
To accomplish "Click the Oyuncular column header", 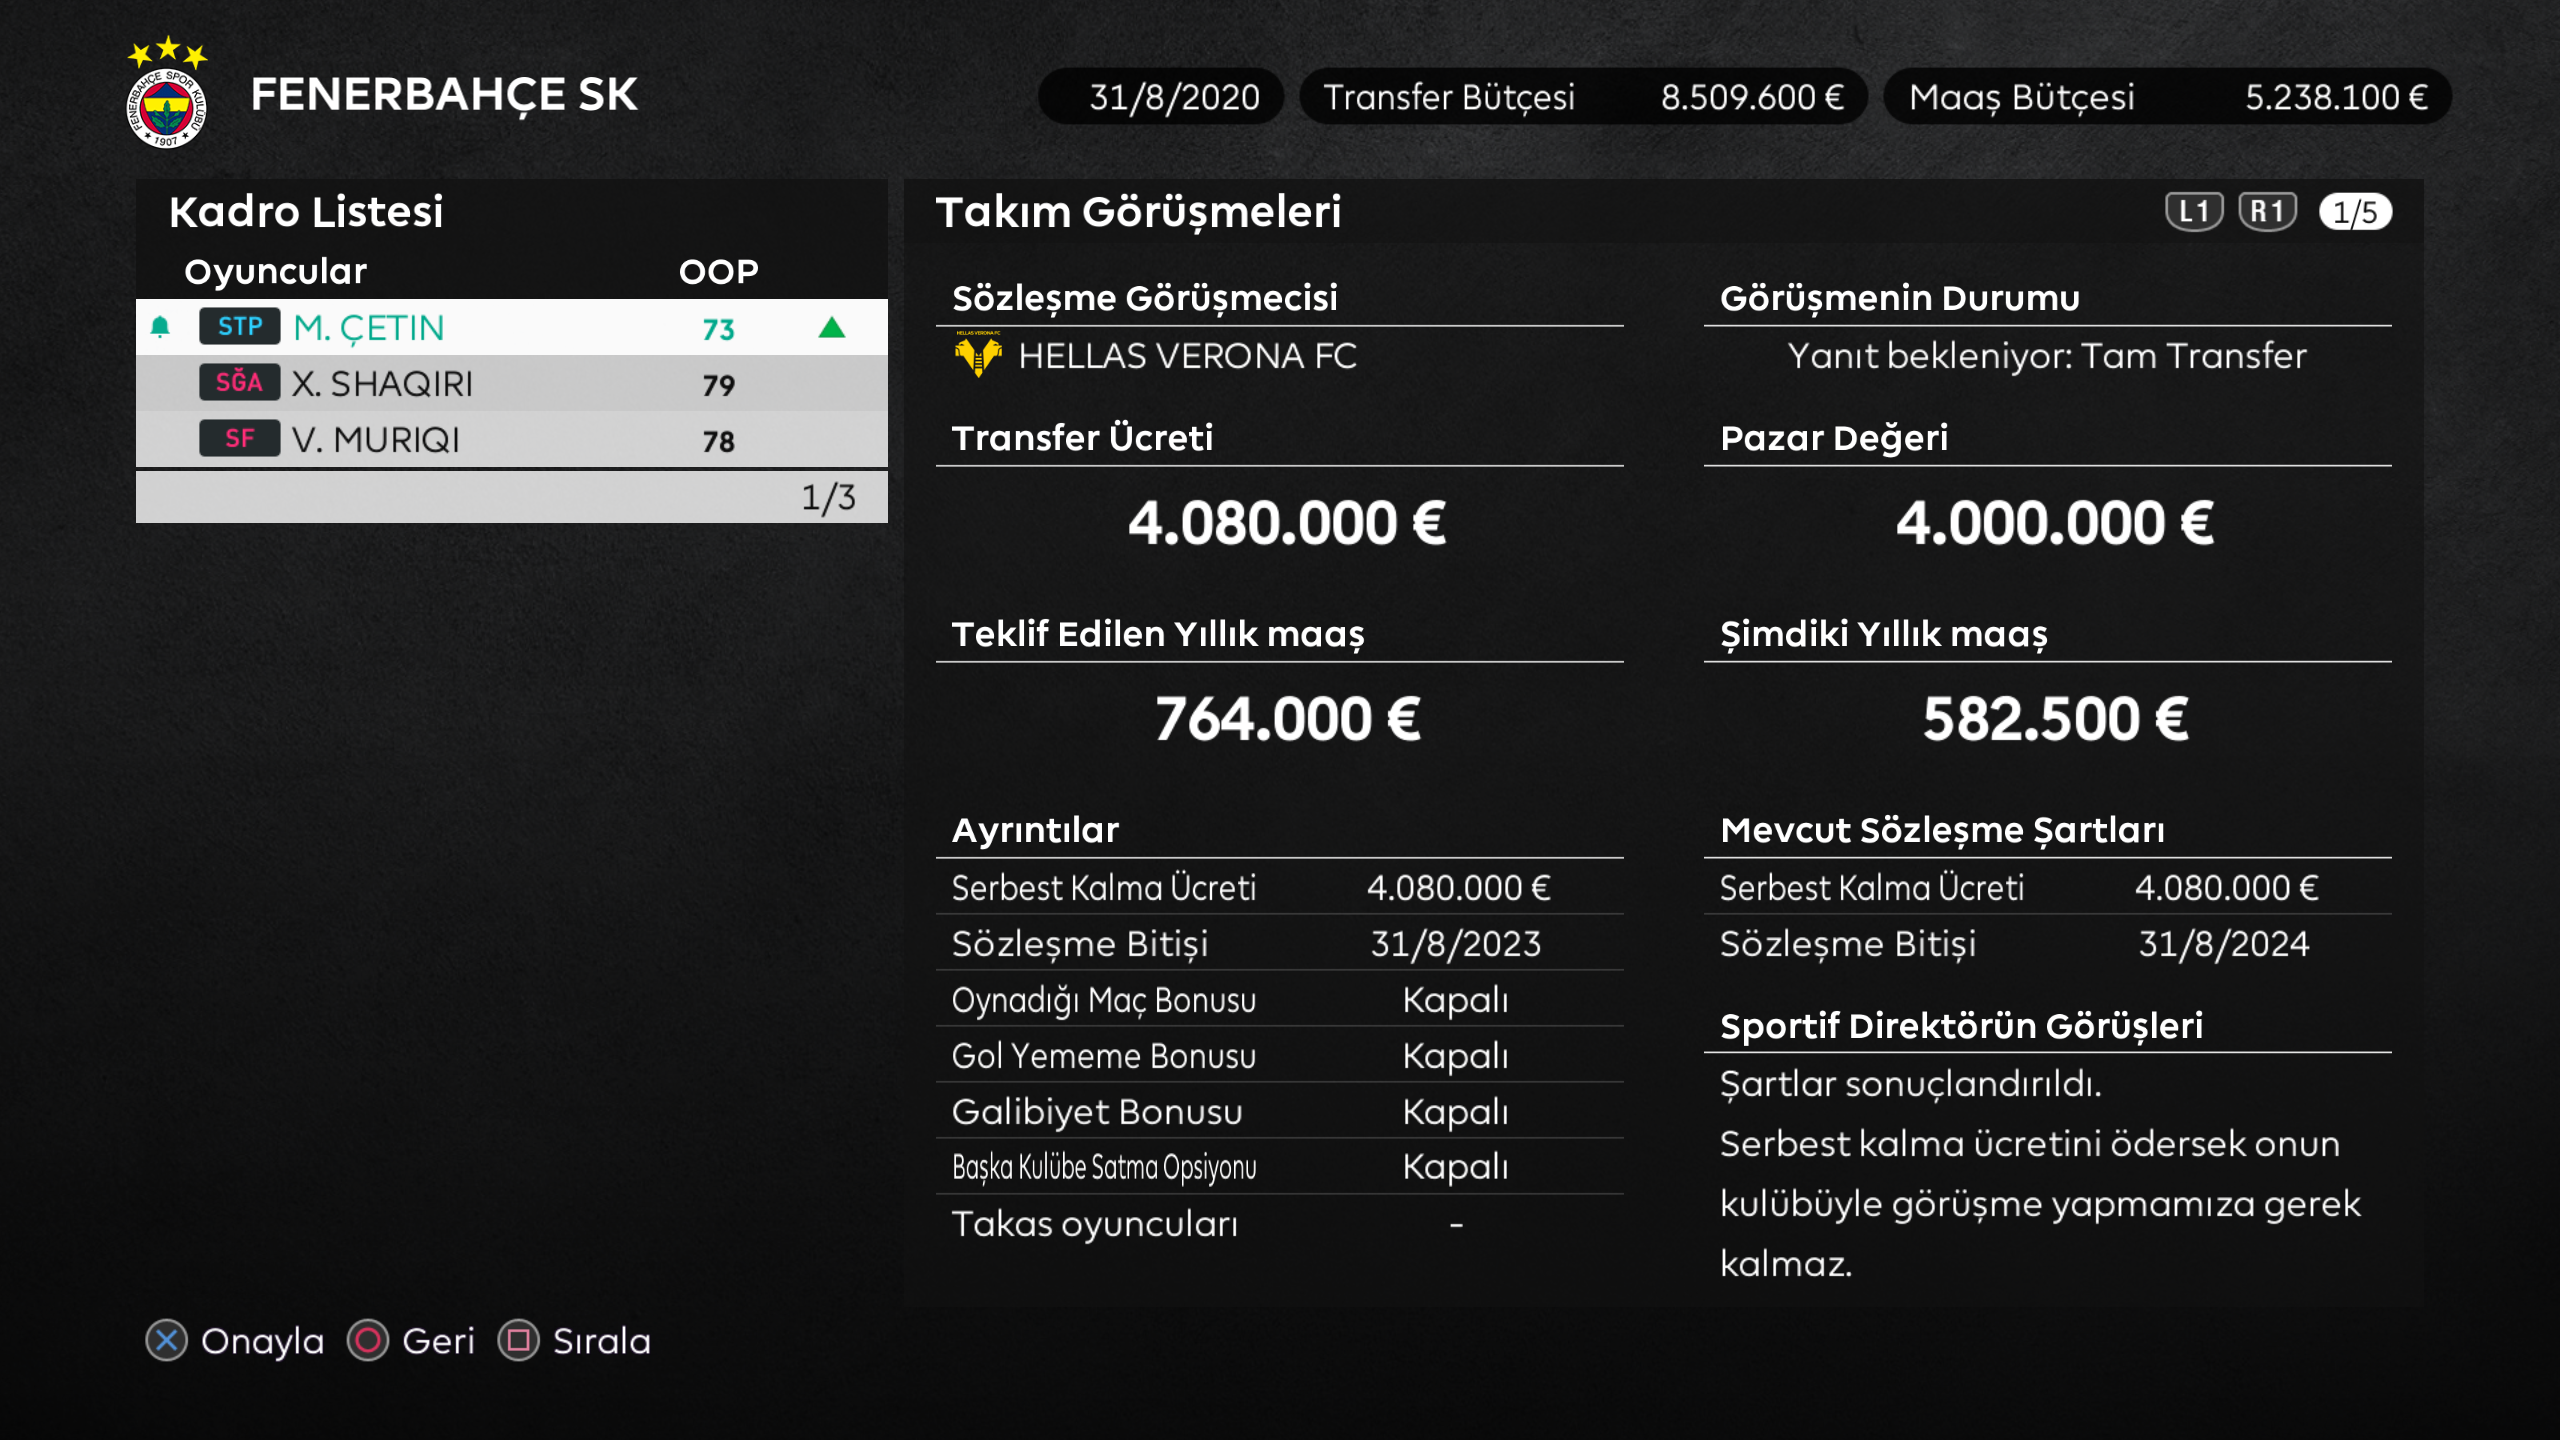I will tap(276, 272).
